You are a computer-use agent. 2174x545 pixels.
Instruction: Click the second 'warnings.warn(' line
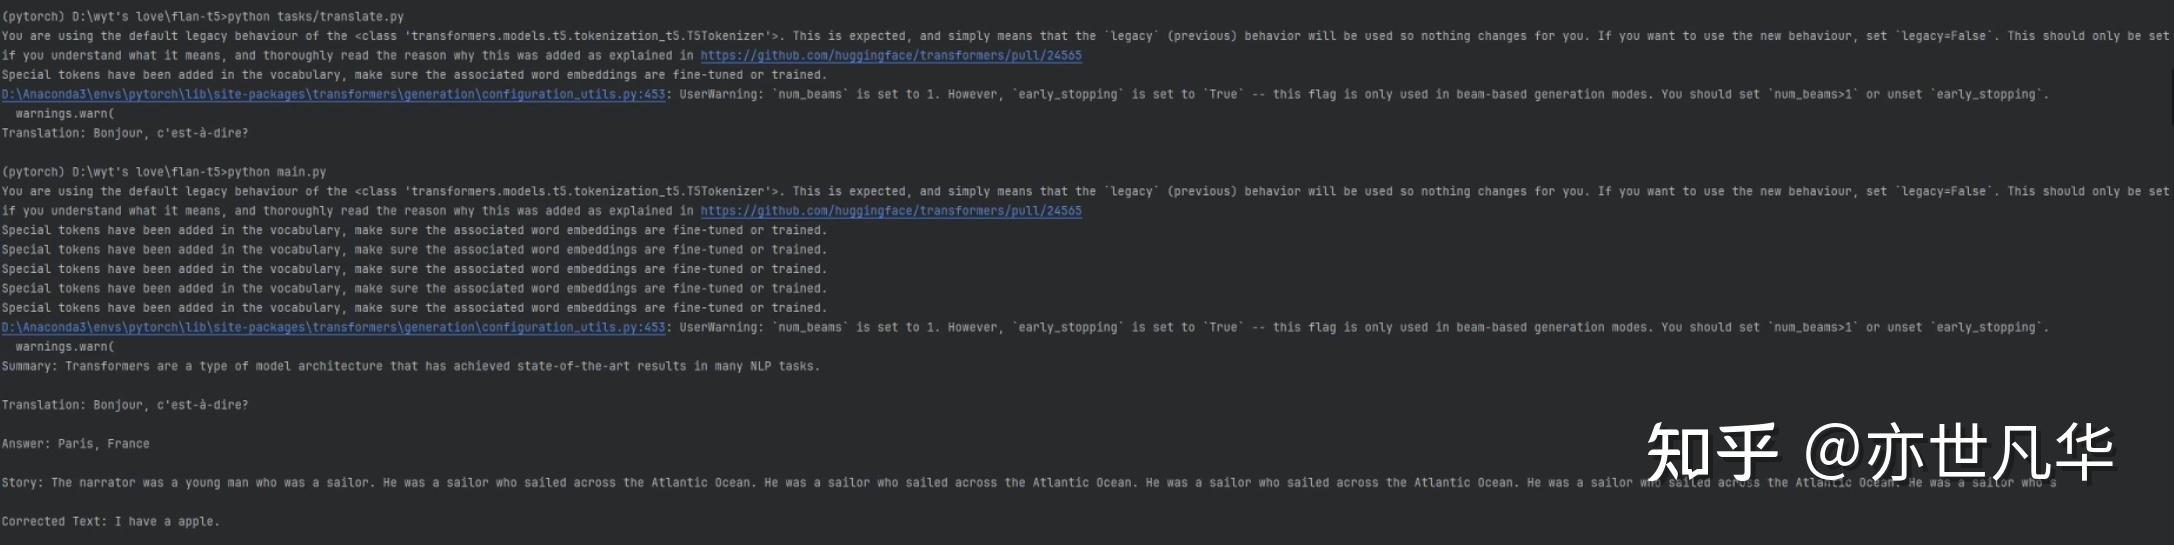65,347
